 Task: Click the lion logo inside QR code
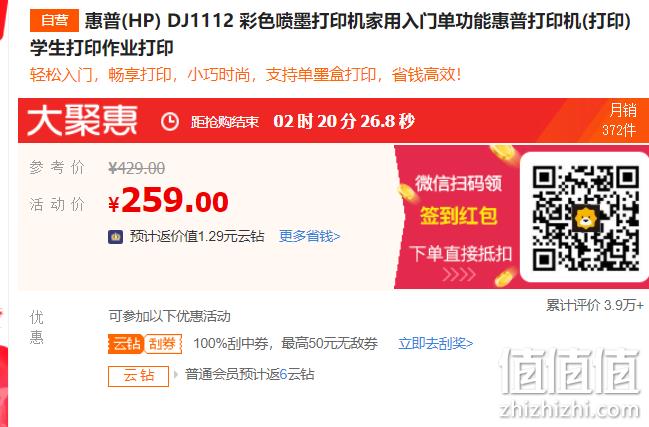585,218
